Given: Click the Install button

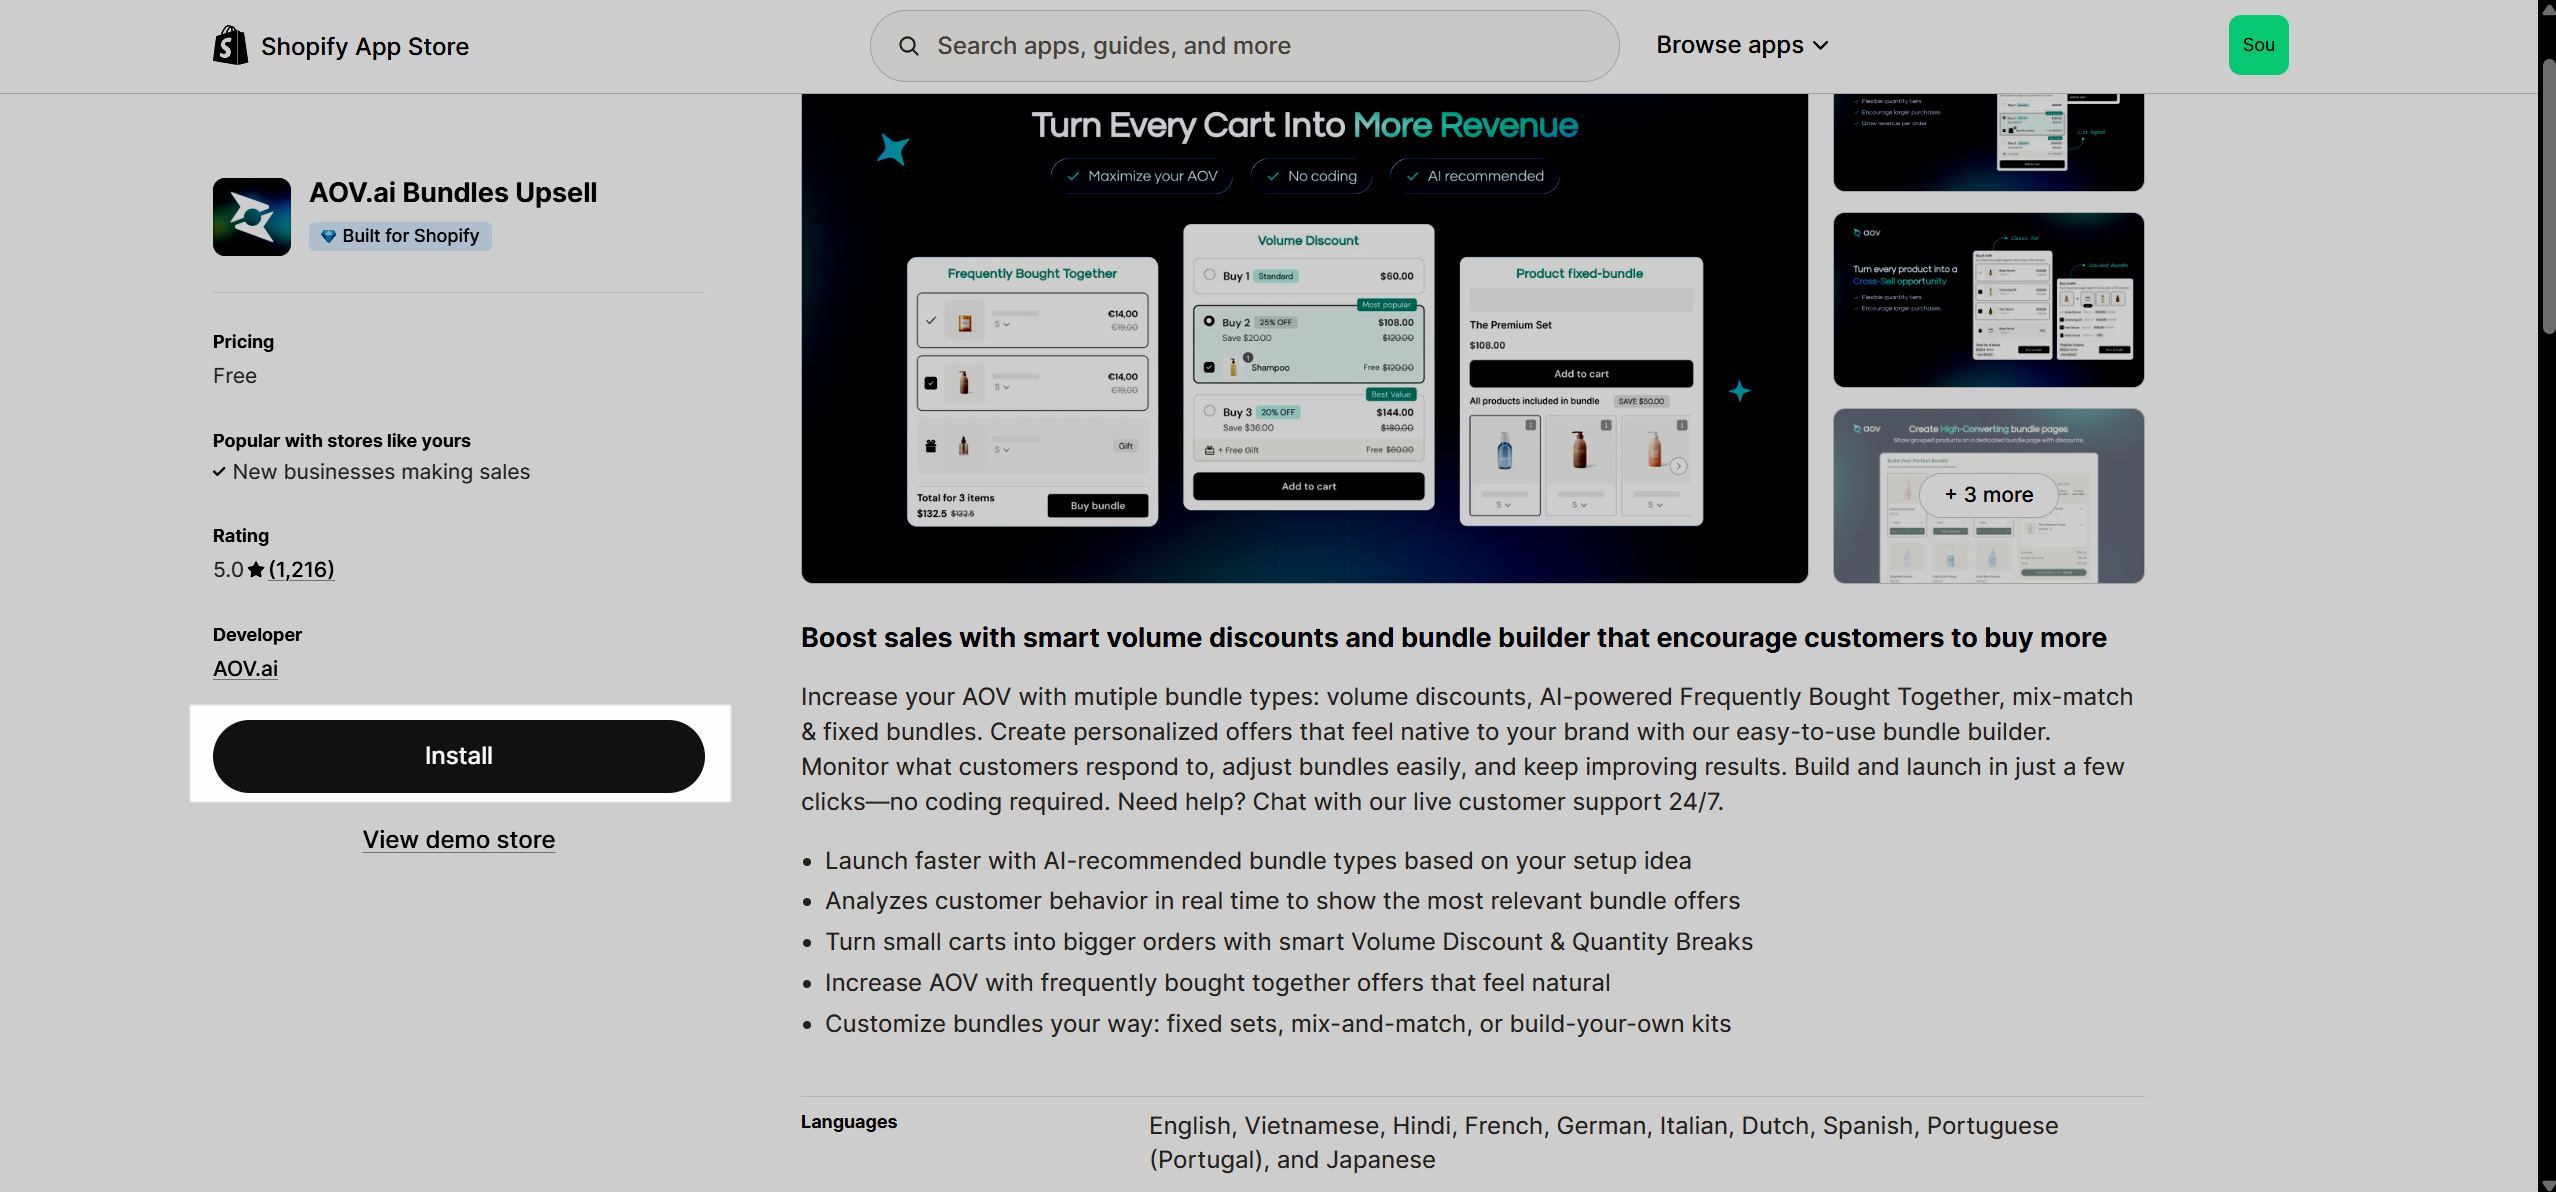Looking at the screenshot, I should tap(458, 756).
